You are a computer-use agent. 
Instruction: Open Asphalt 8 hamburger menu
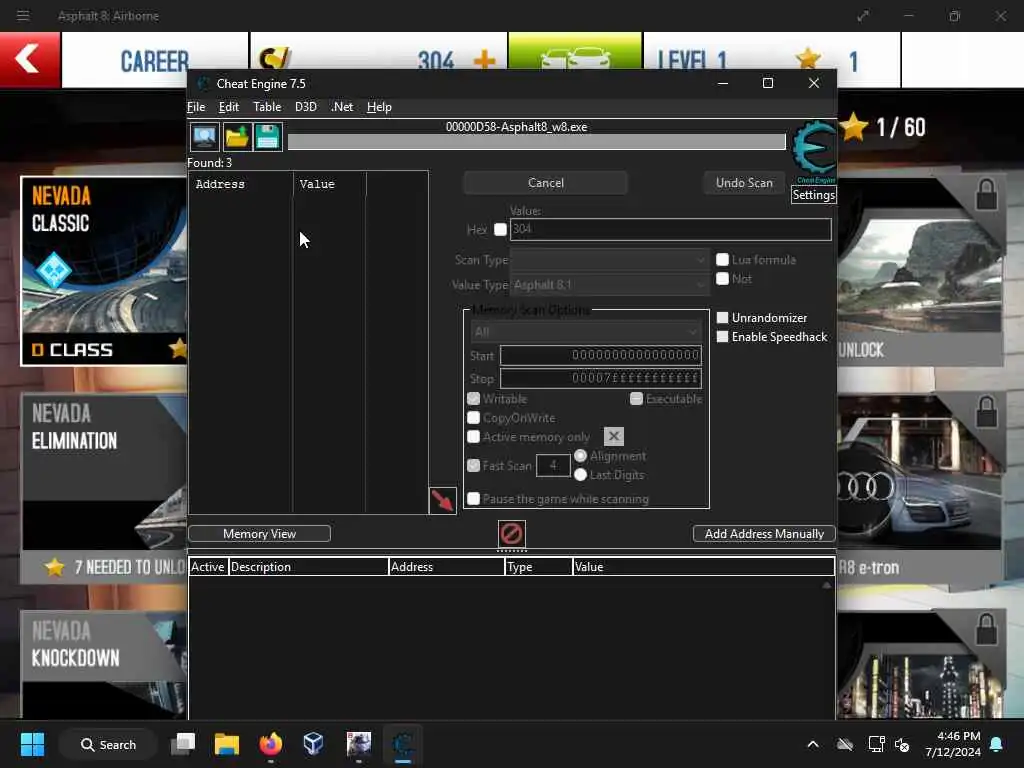(23, 16)
